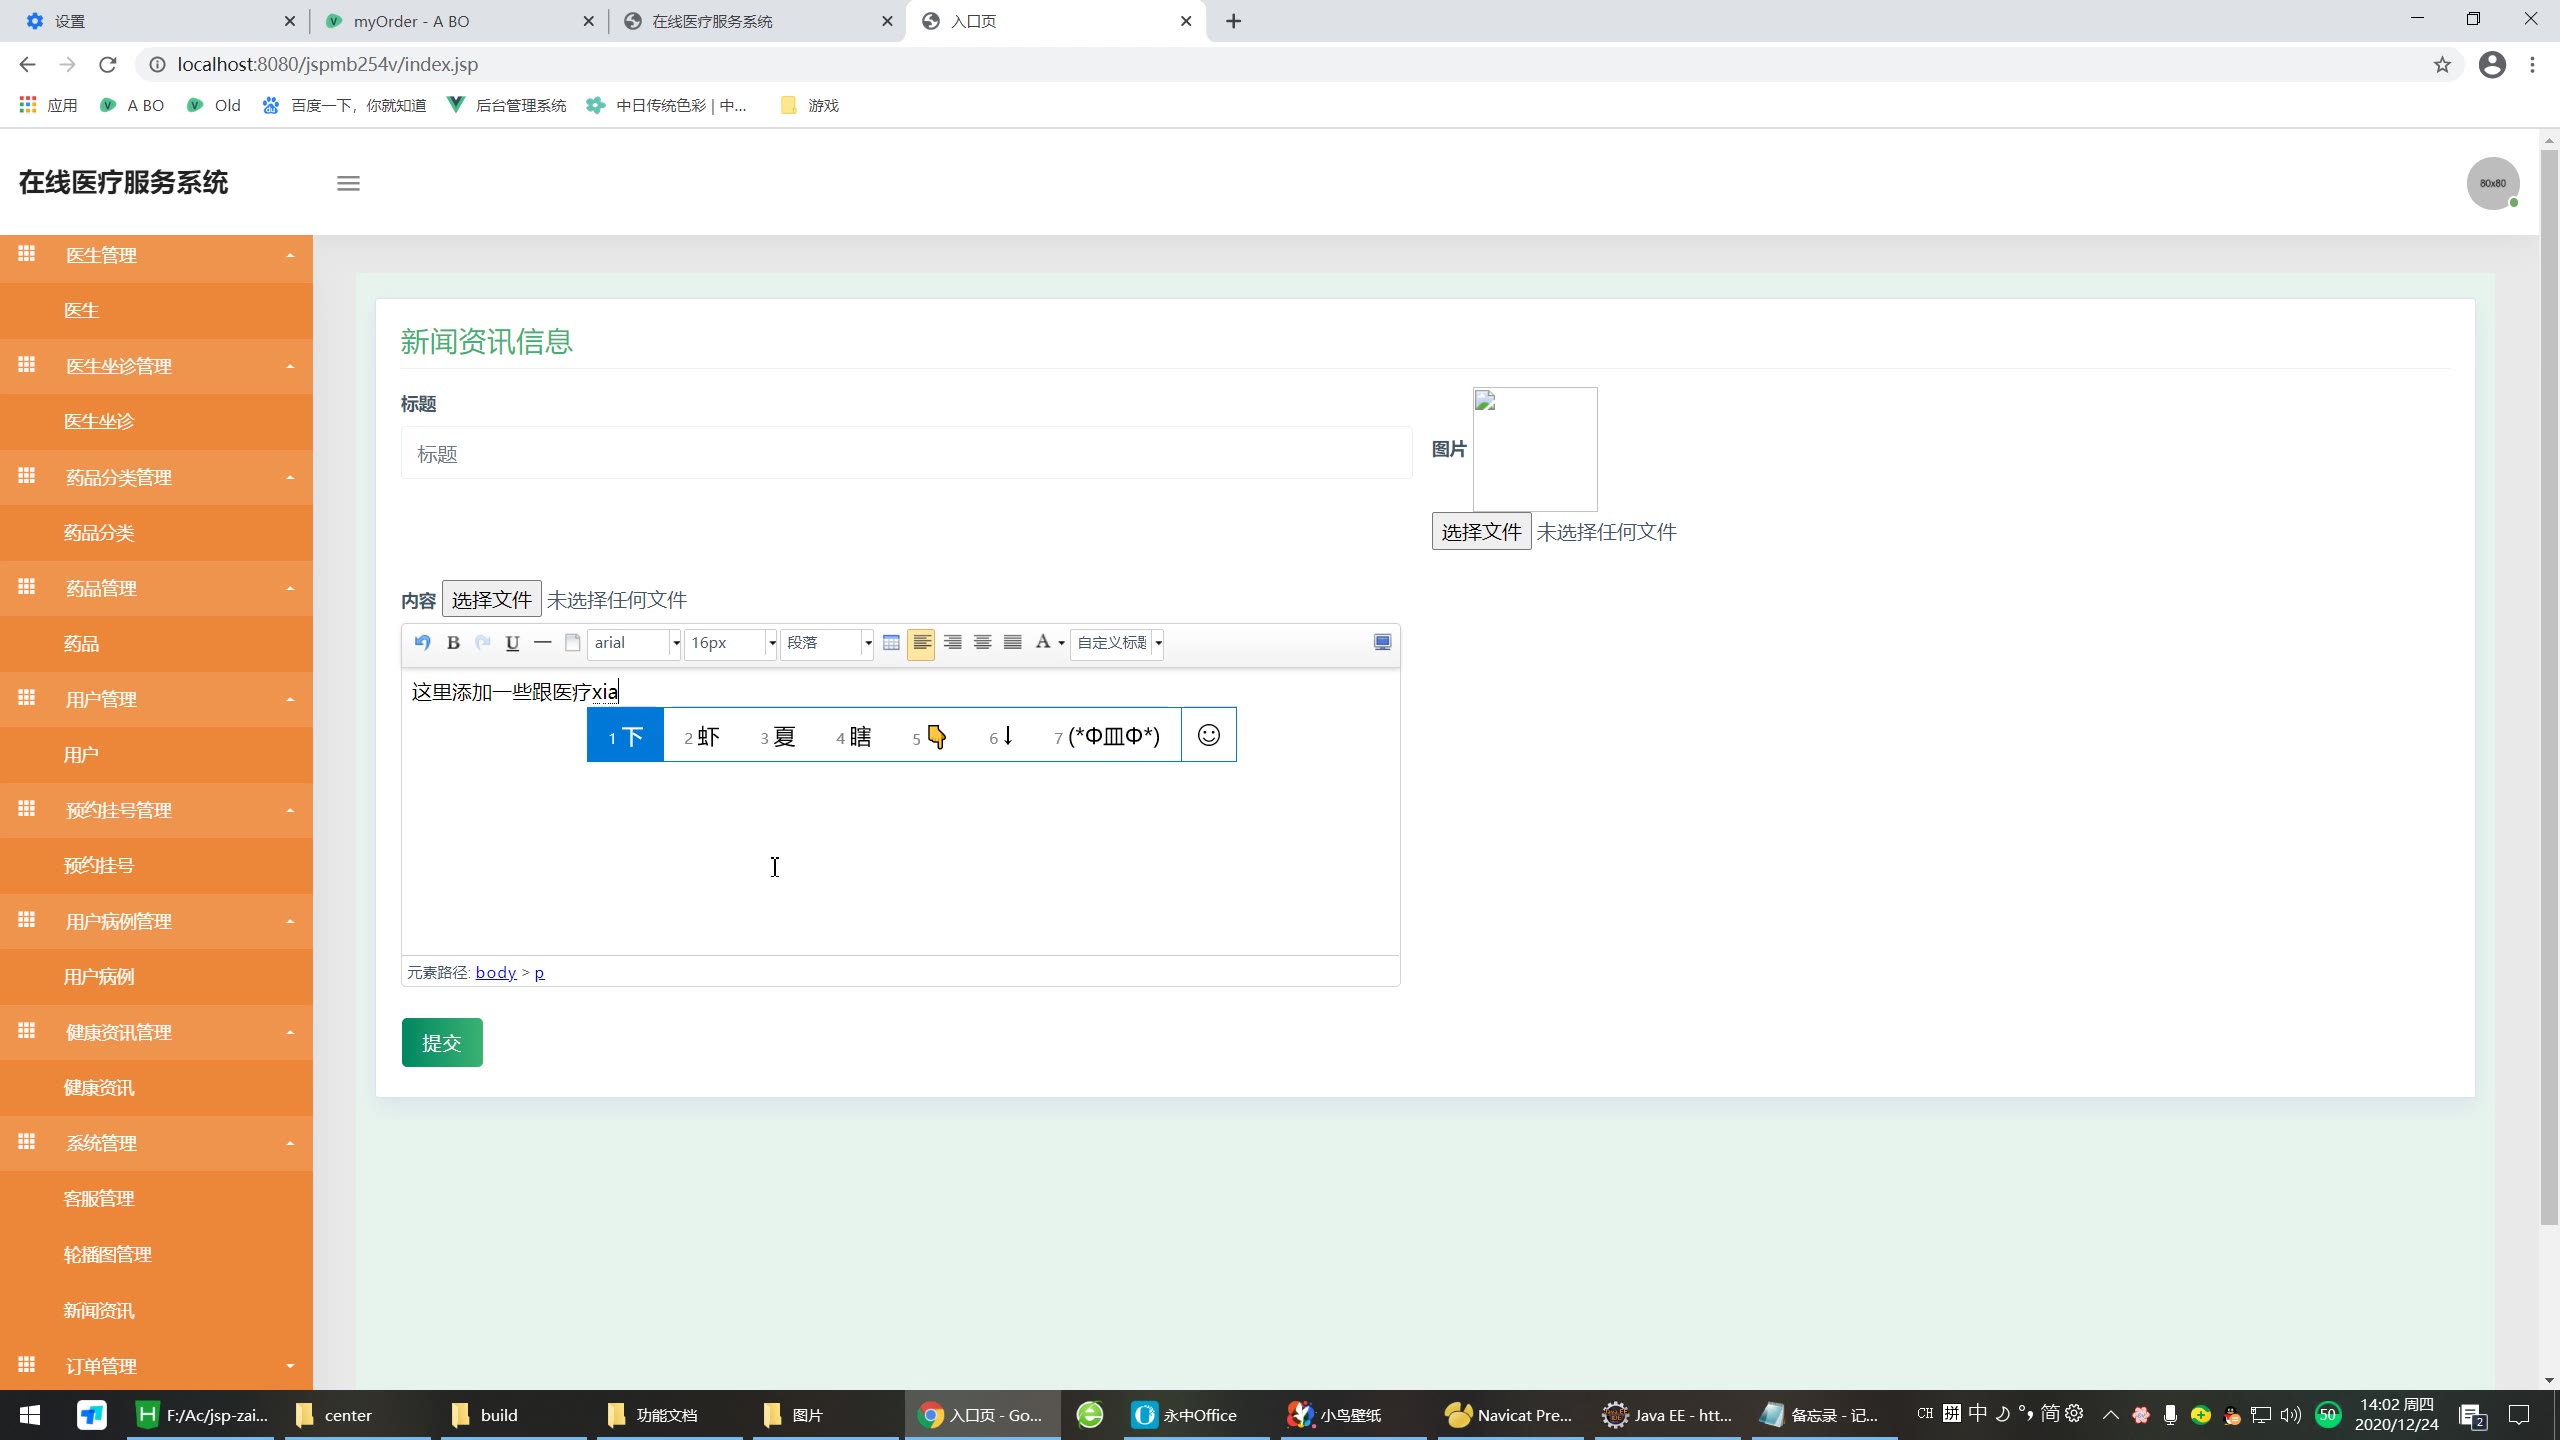
Task: Collapse the 用户病例管理 sidebar section
Action: pos(156,921)
